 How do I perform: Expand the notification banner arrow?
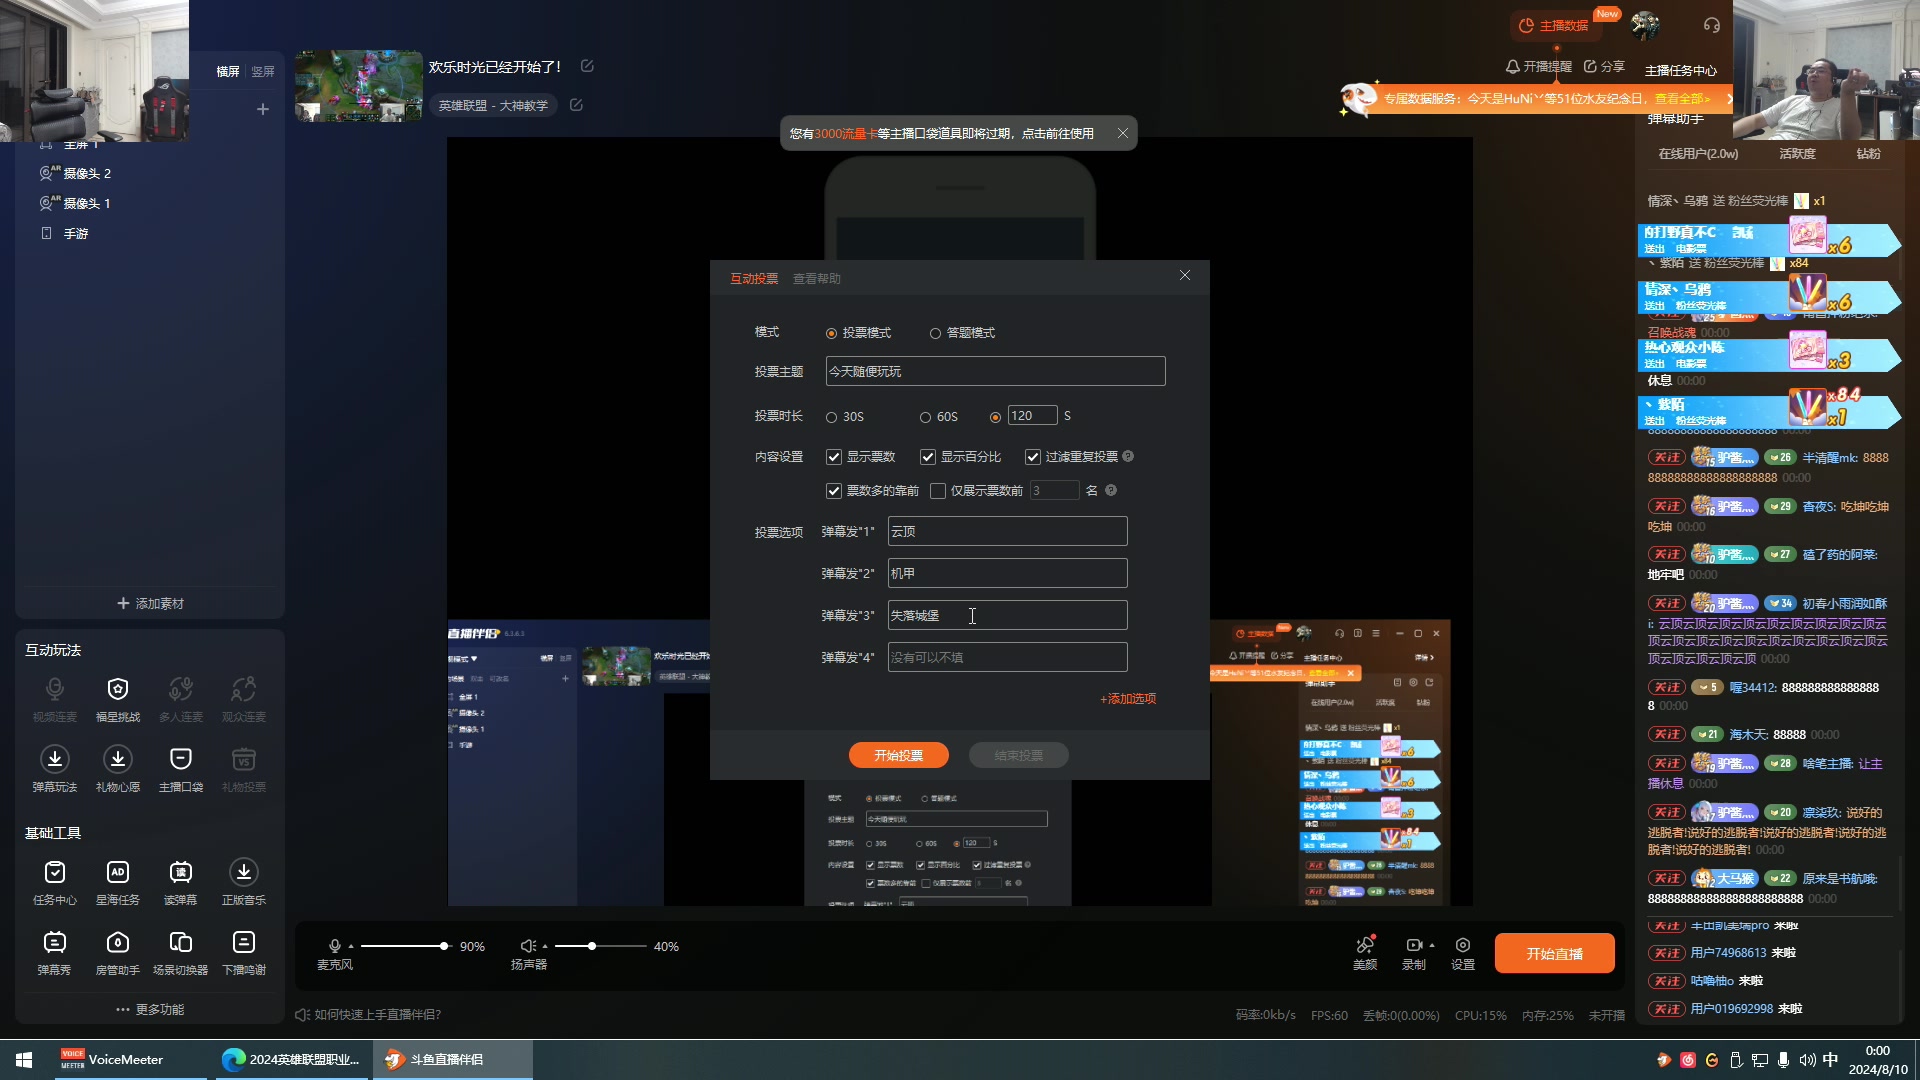pos(1730,98)
